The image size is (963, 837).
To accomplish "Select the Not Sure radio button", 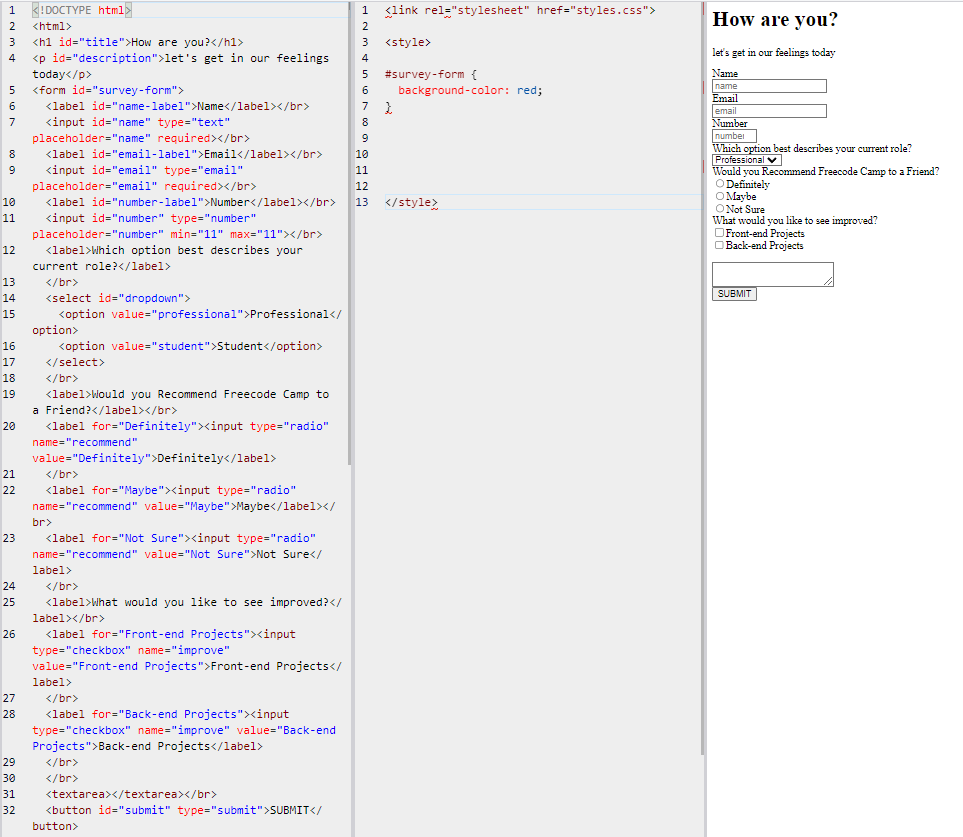I will pos(720,208).
